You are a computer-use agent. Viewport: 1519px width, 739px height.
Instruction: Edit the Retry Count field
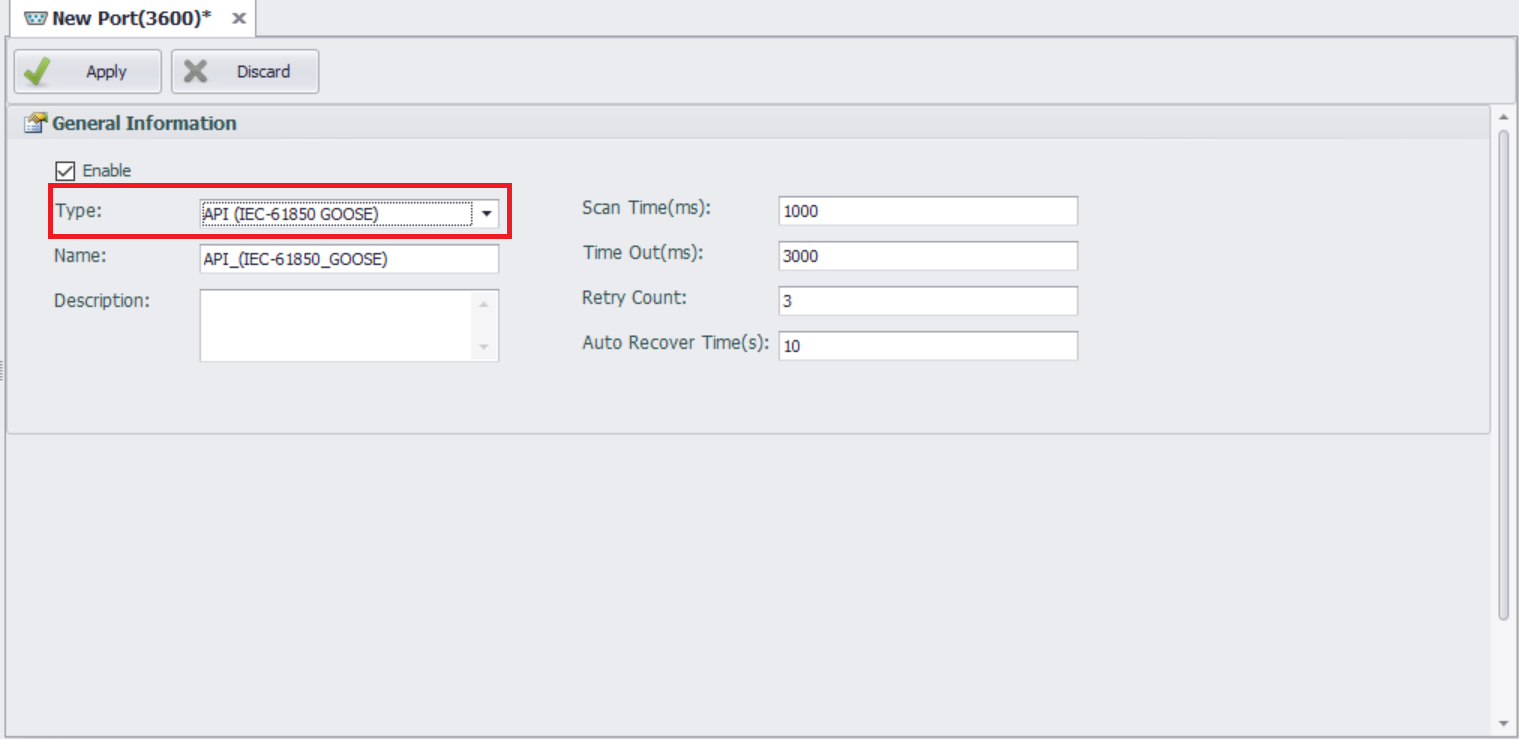pyautogui.click(x=927, y=301)
